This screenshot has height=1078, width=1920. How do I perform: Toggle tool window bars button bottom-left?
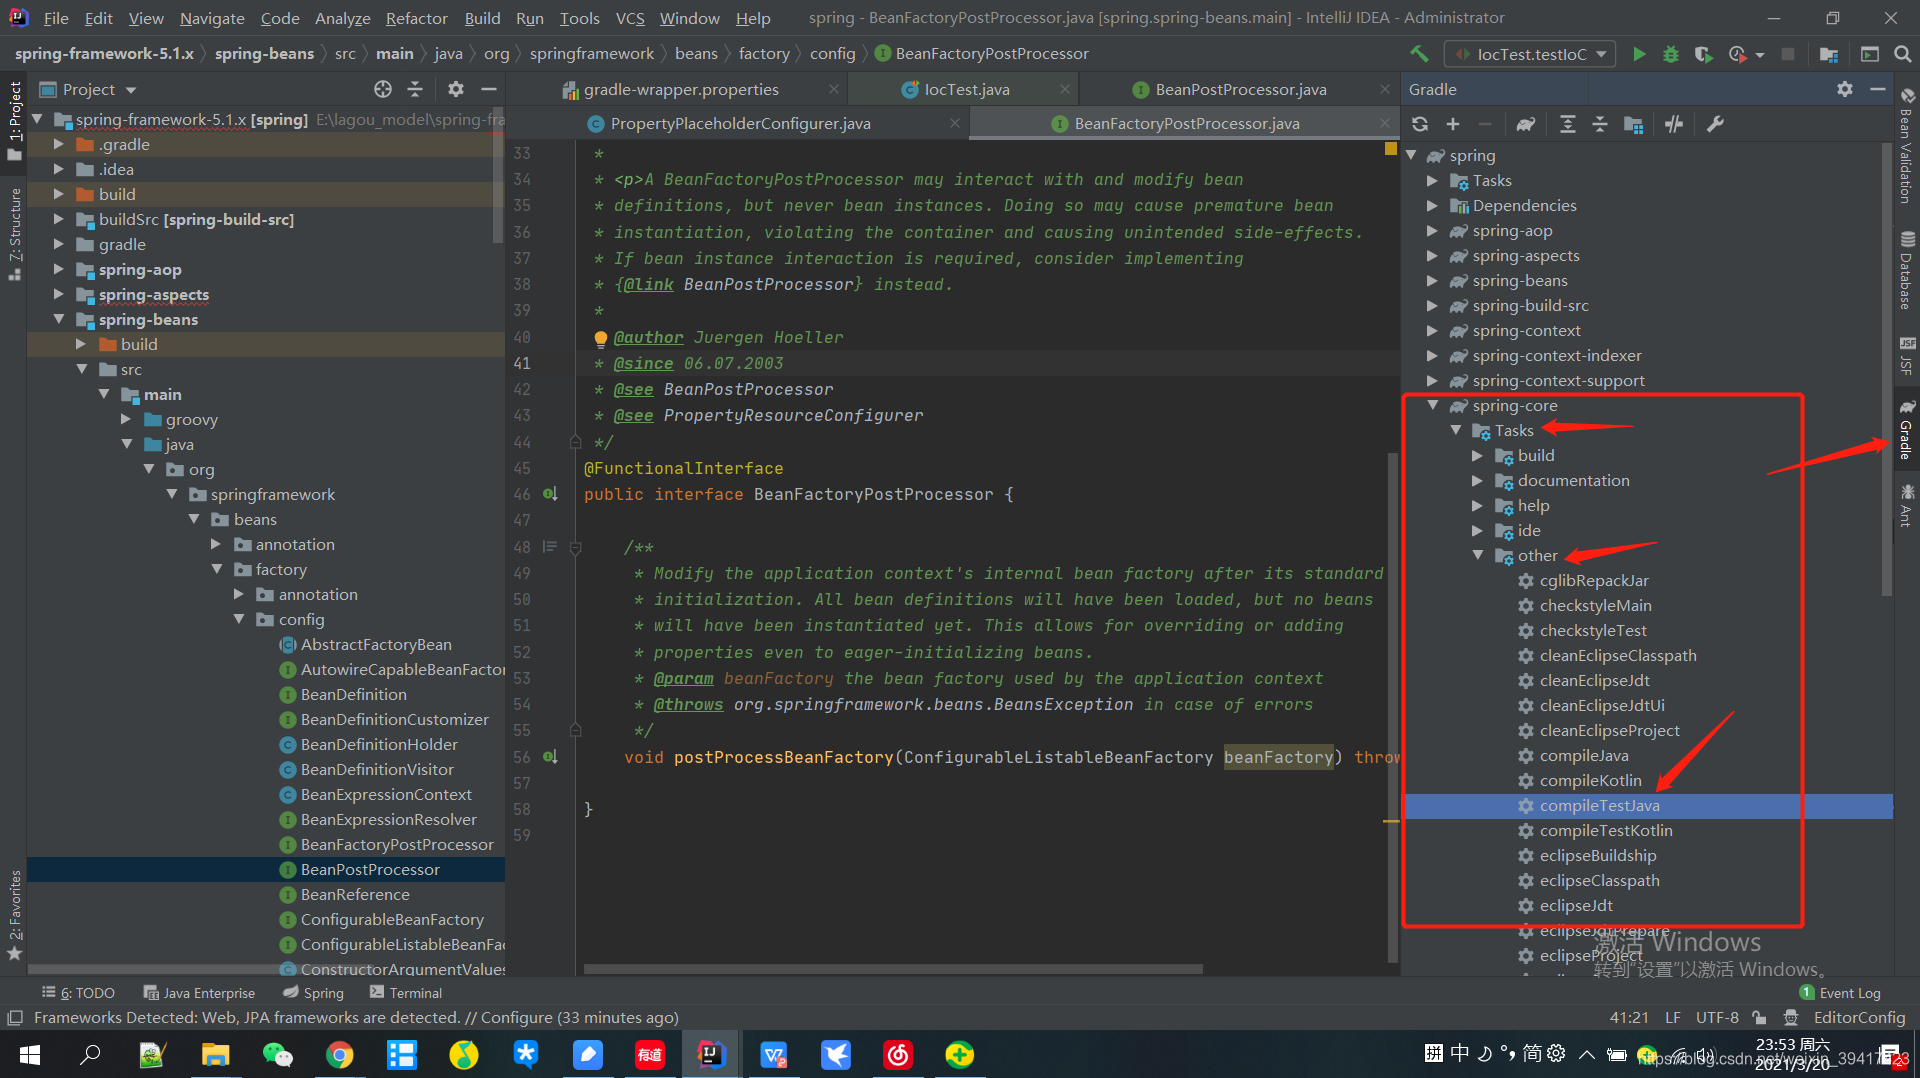(15, 1018)
